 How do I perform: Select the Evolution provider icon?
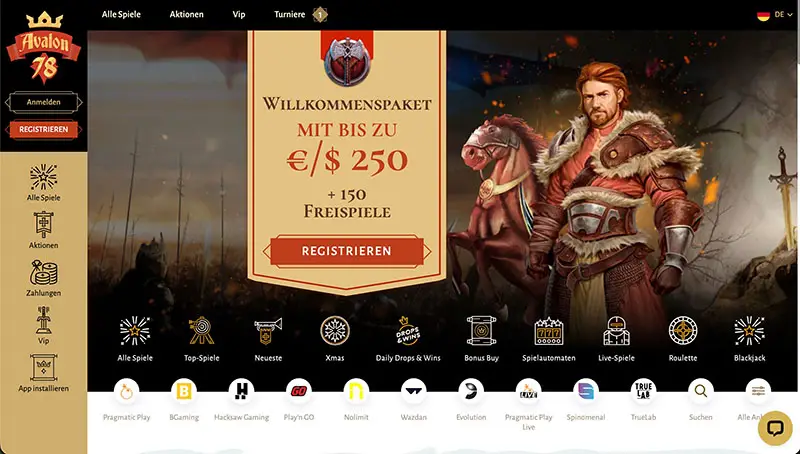471,391
